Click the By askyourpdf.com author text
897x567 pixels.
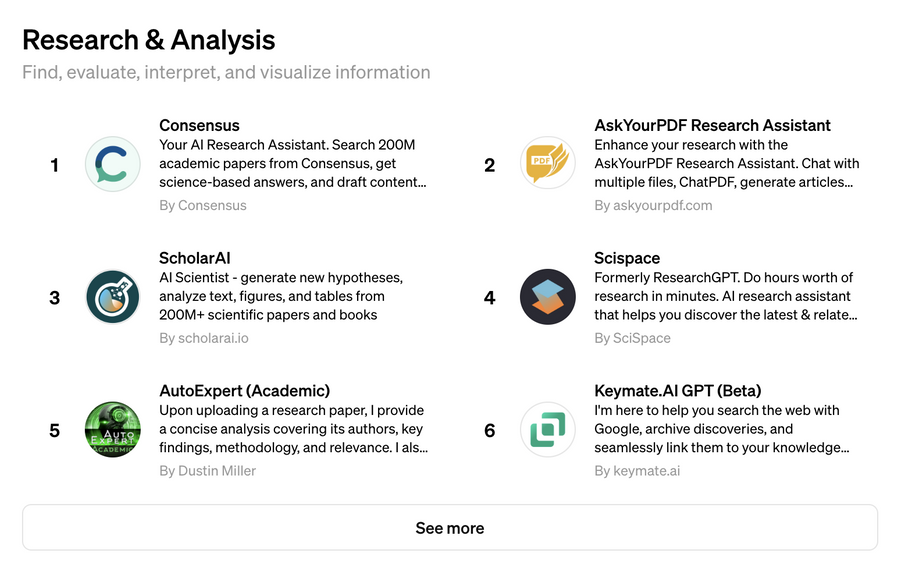pos(653,205)
